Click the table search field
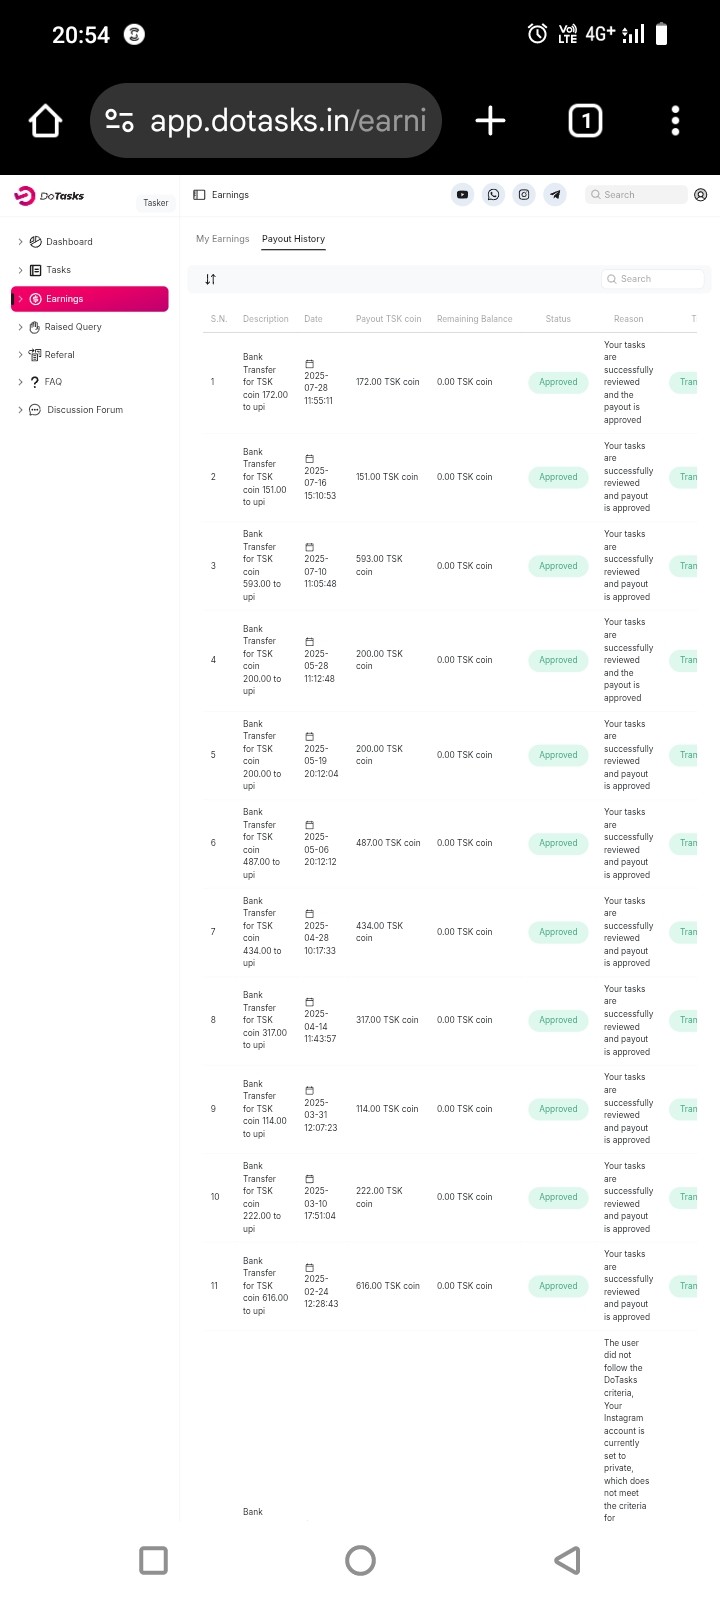The image size is (720, 1600). pos(655,279)
